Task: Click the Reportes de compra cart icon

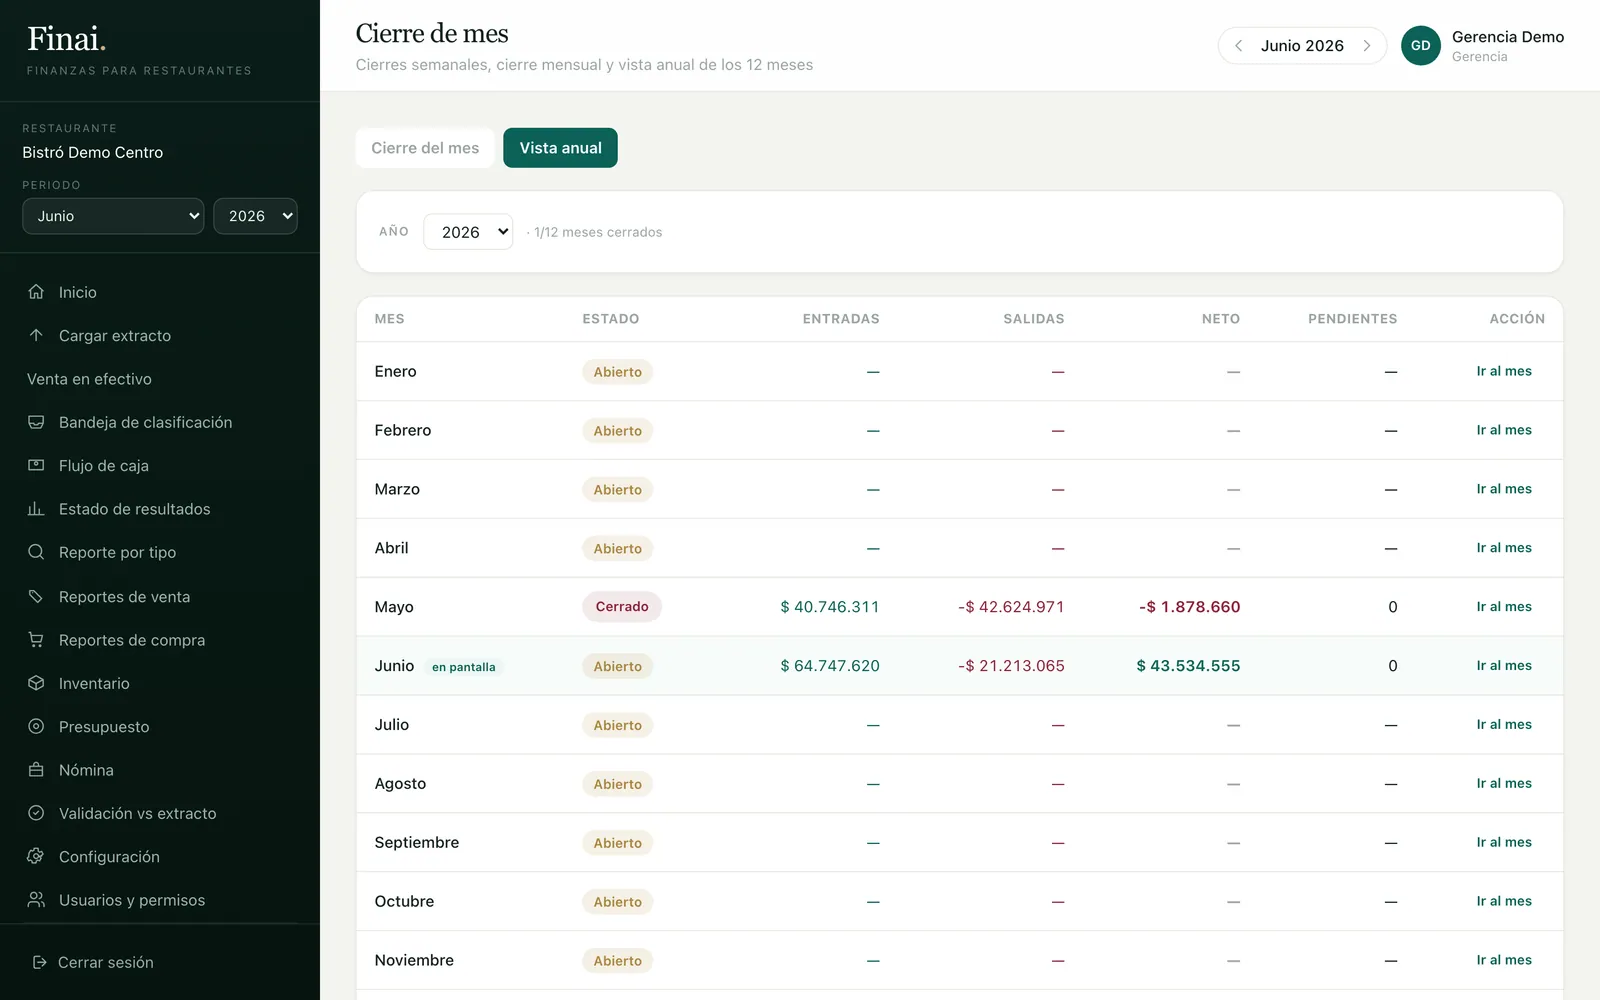Action: pos(36,639)
